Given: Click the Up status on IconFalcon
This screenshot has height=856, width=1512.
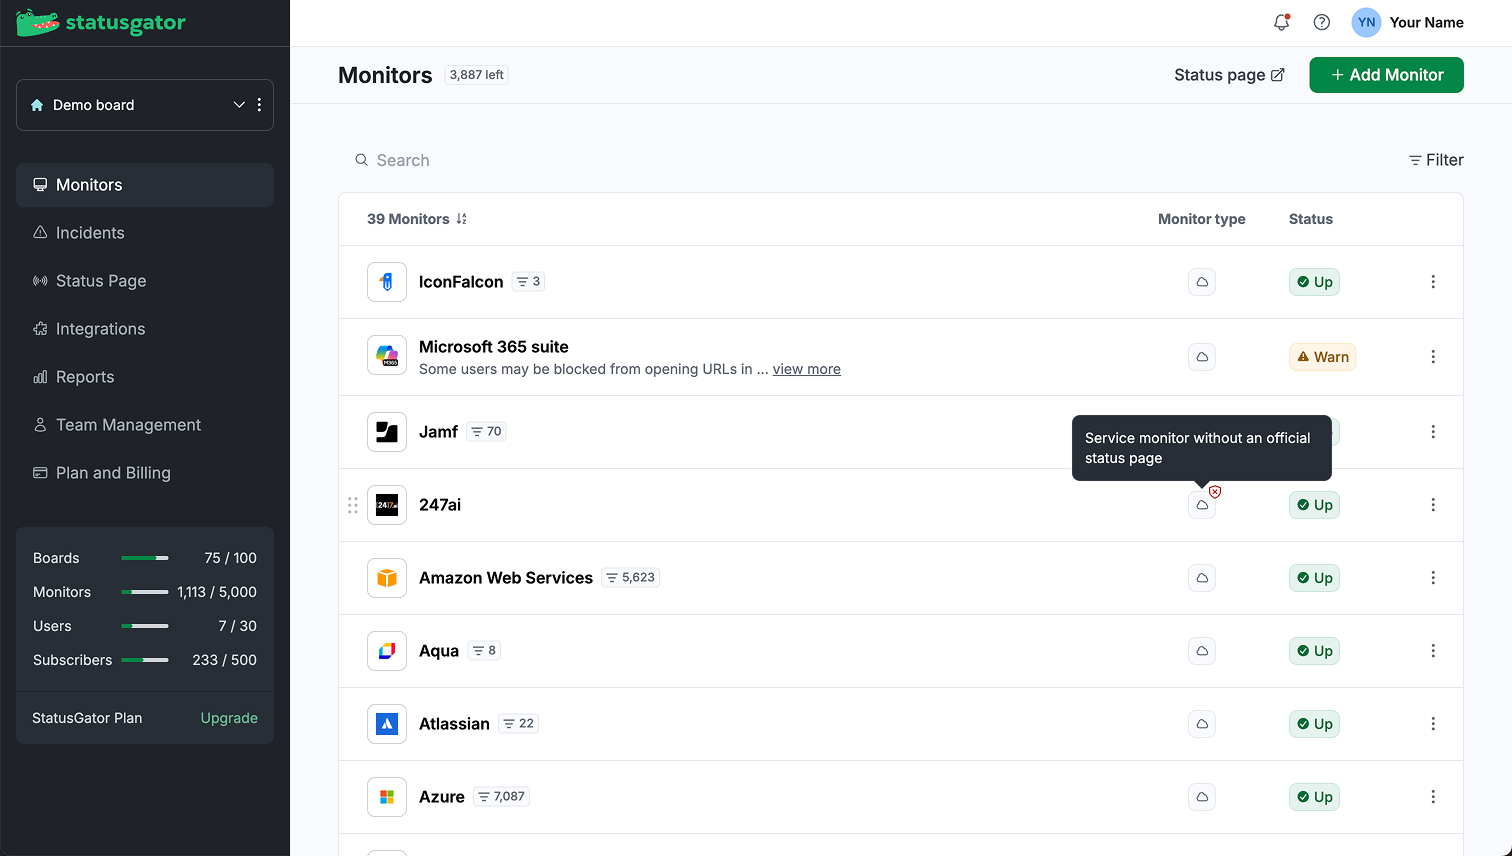Looking at the screenshot, I should pos(1314,282).
